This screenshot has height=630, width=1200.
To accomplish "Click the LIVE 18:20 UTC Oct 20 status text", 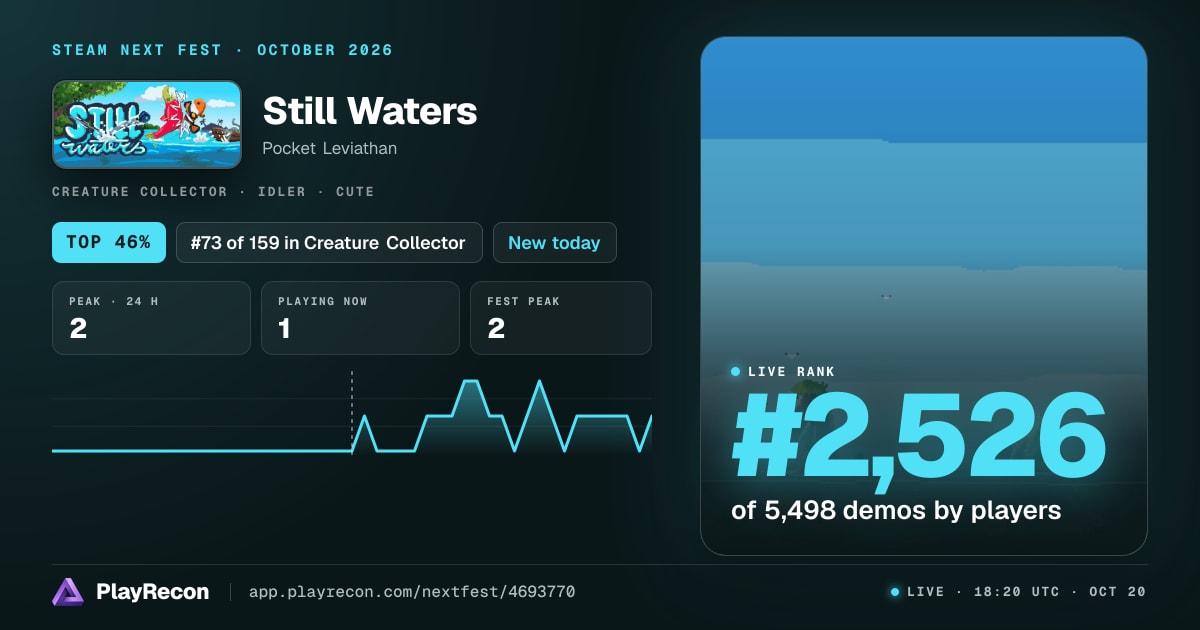I will point(1026,592).
